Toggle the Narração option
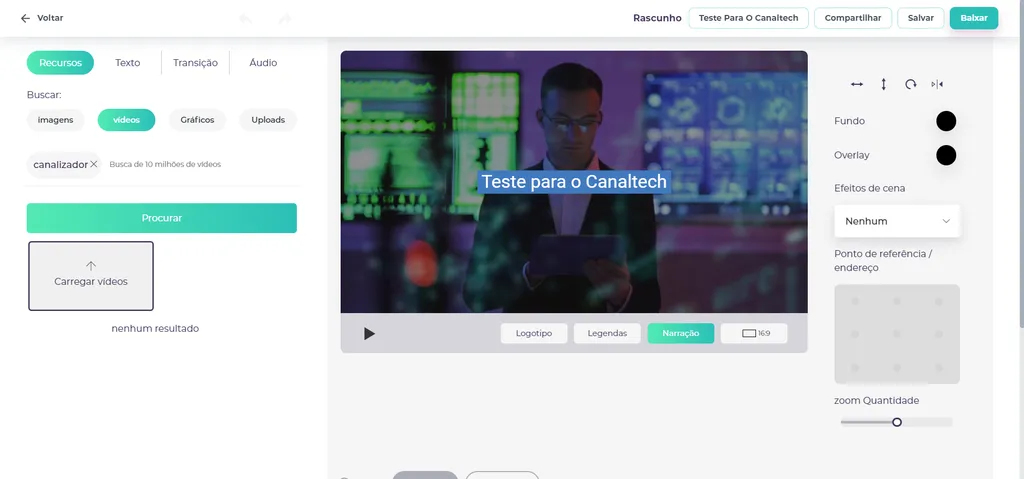 [681, 333]
